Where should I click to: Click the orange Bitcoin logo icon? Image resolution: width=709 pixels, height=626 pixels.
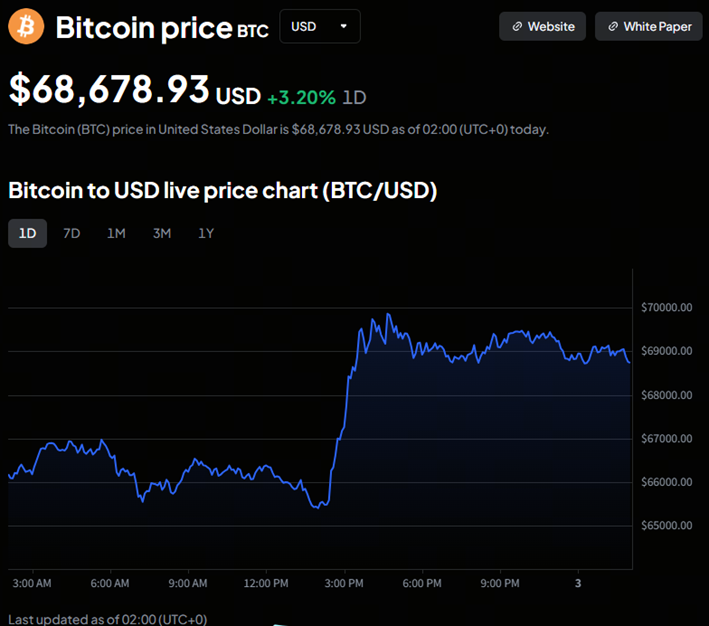26,26
